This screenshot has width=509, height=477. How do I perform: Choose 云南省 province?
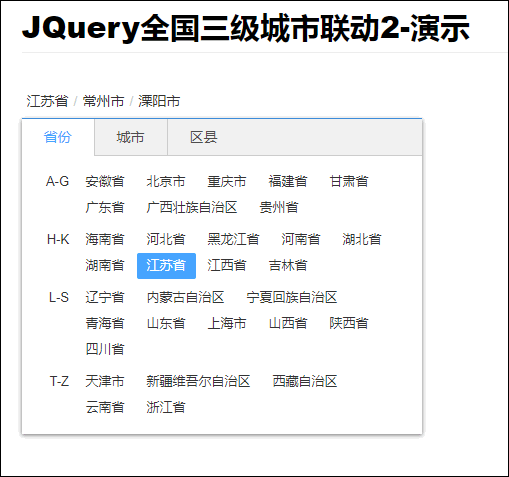[105, 407]
